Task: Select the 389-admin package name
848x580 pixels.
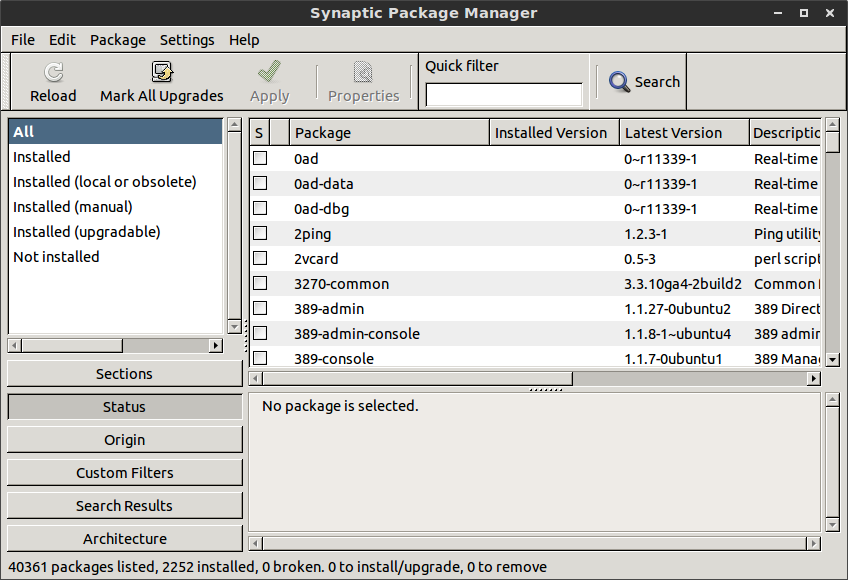Action: 329,309
